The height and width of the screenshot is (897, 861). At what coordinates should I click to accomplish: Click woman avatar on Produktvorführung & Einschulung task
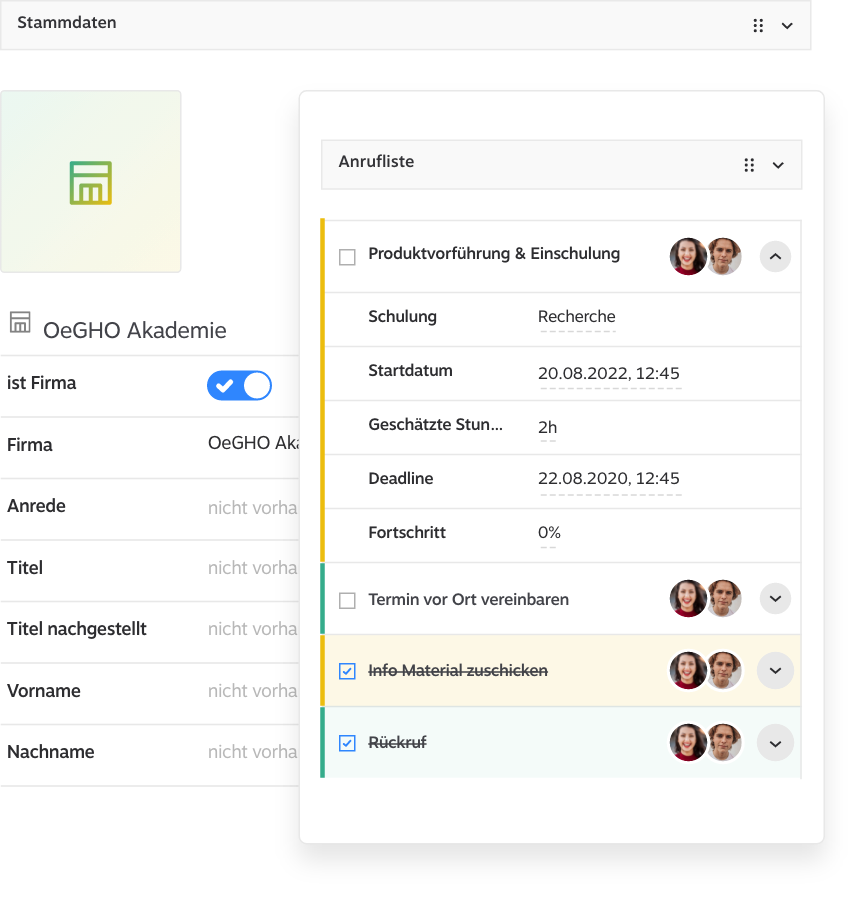688,256
